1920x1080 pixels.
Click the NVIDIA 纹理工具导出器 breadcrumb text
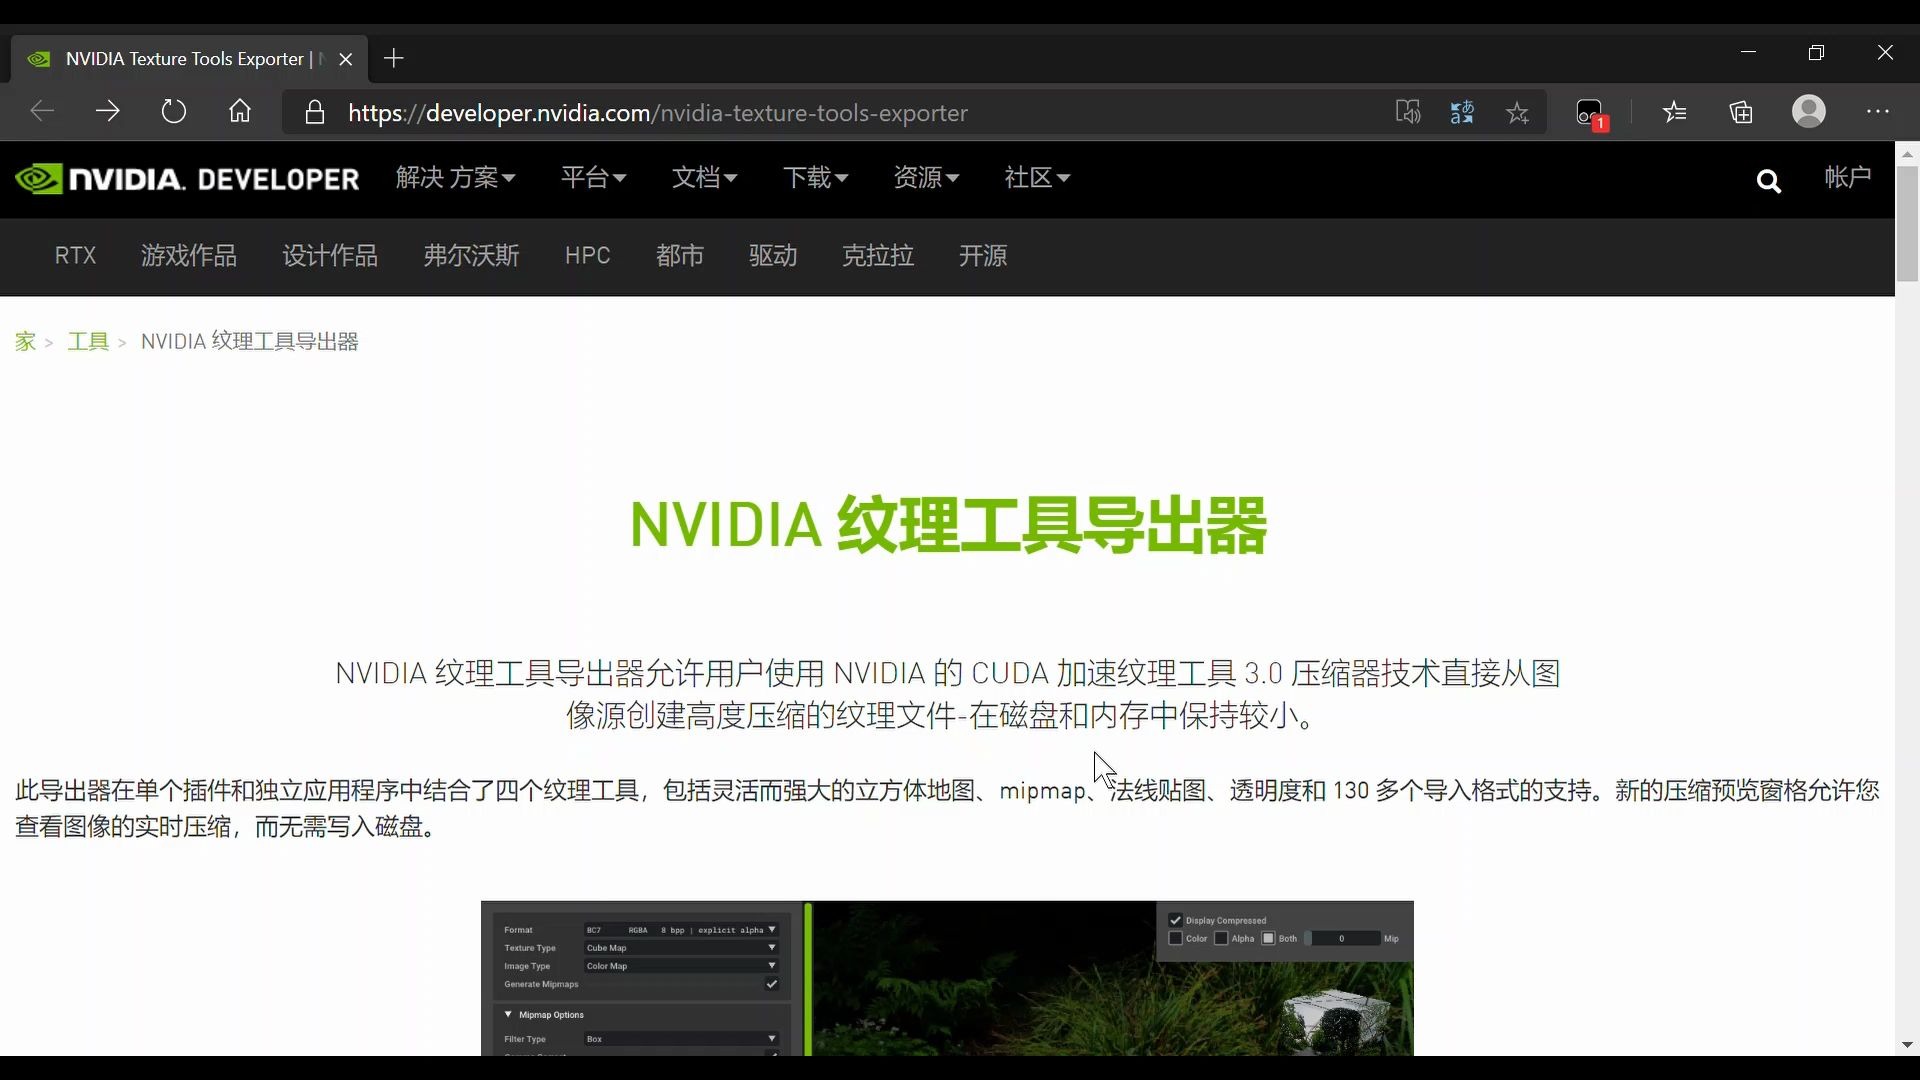point(249,342)
